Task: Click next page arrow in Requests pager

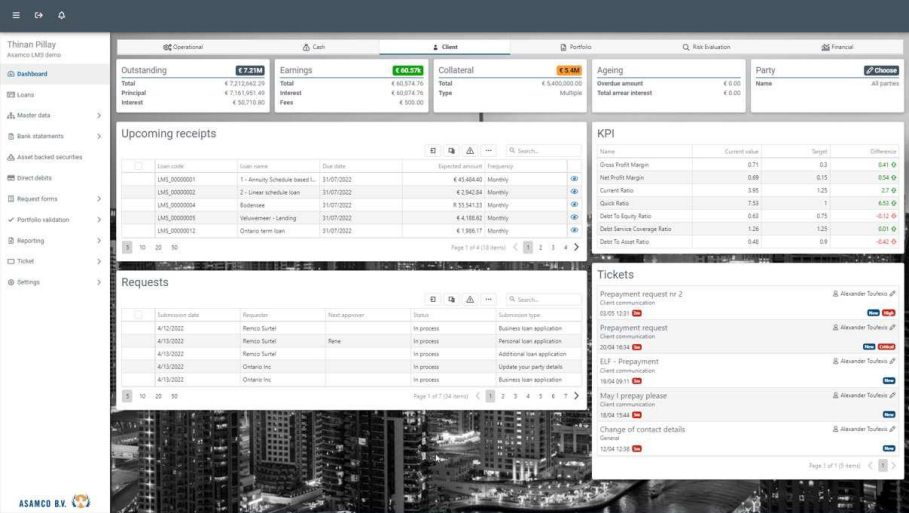Action: [576, 396]
